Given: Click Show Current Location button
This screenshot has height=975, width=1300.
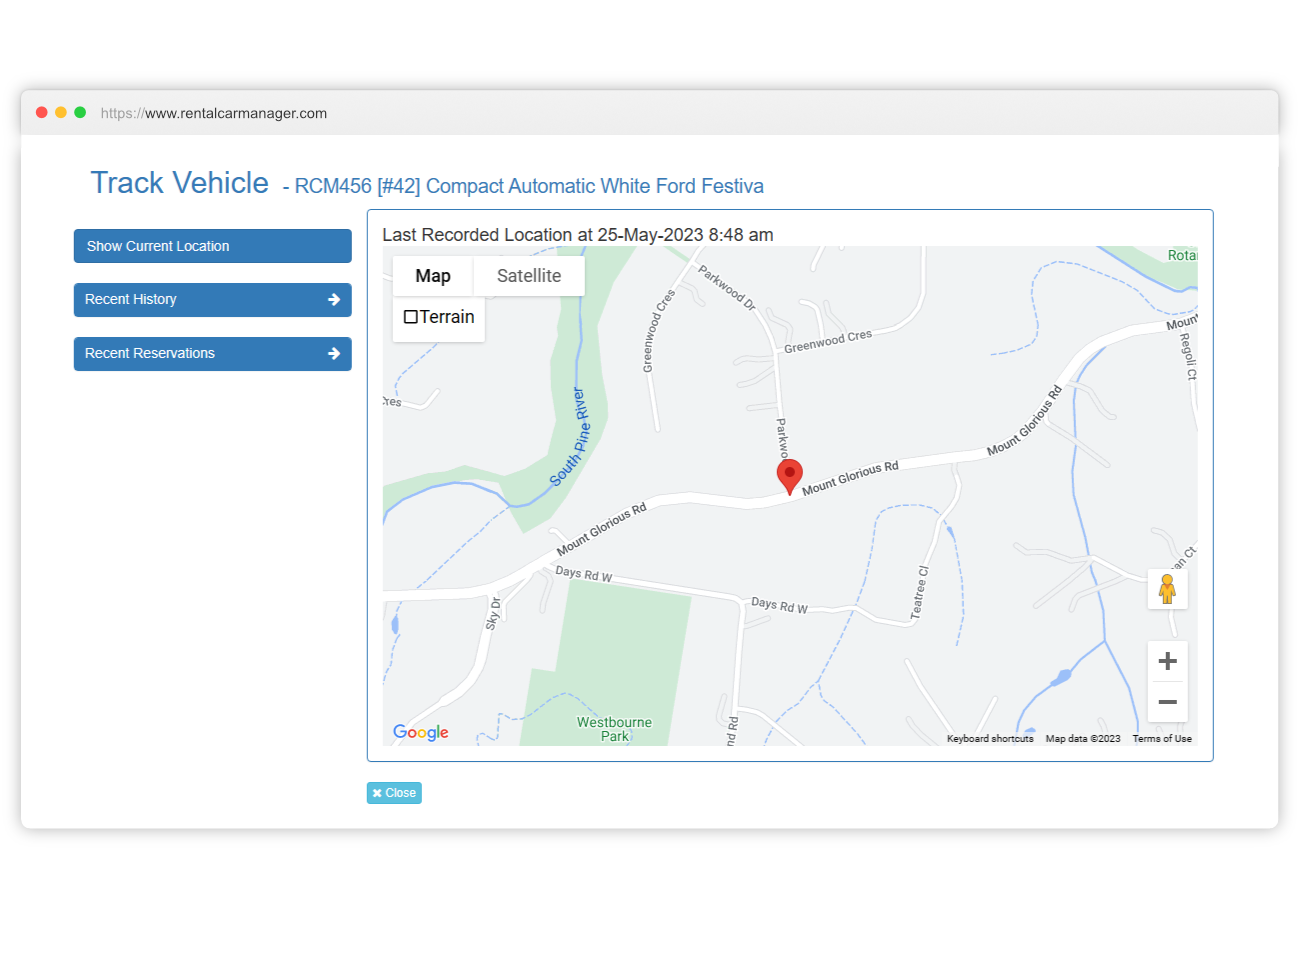Looking at the screenshot, I should pyautogui.click(x=213, y=246).
